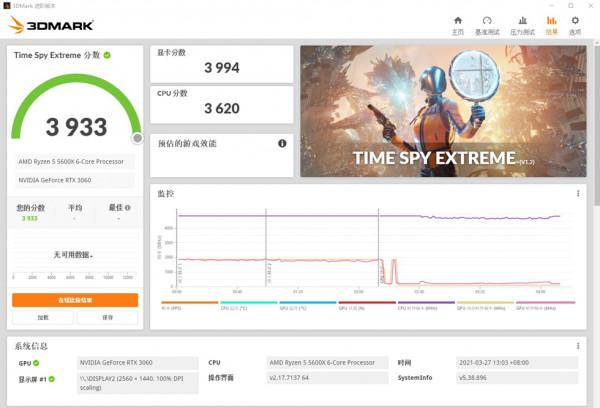The image size is (600, 408).
Task: Click the v2.17.7137 64 version field
Action: pos(327,378)
